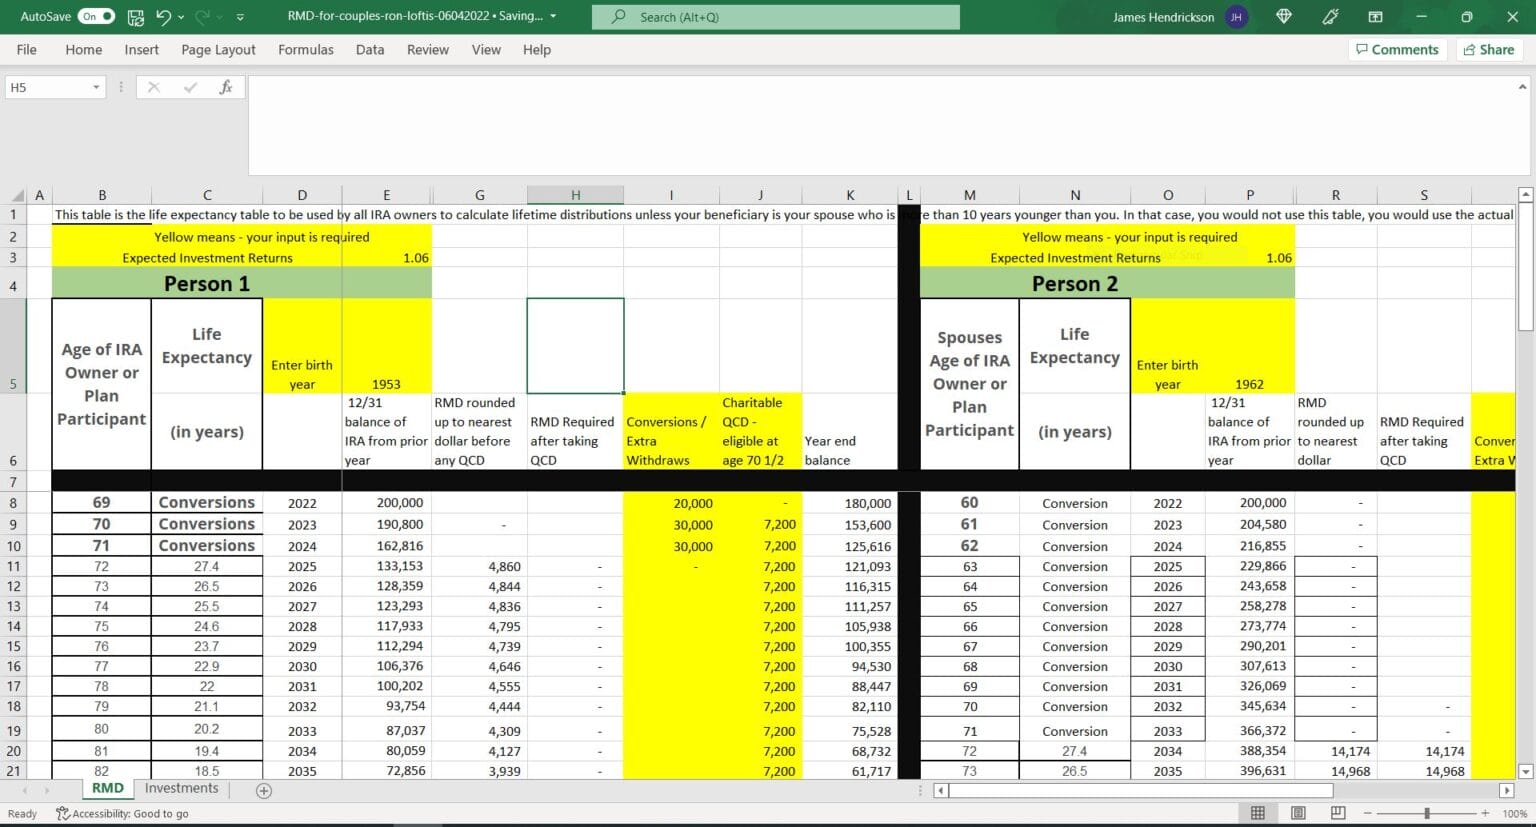The width and height of the screenshot is (1536, 827).
Task: Click the Launch Ideas diamond icon
Action: pos(1283,16)
